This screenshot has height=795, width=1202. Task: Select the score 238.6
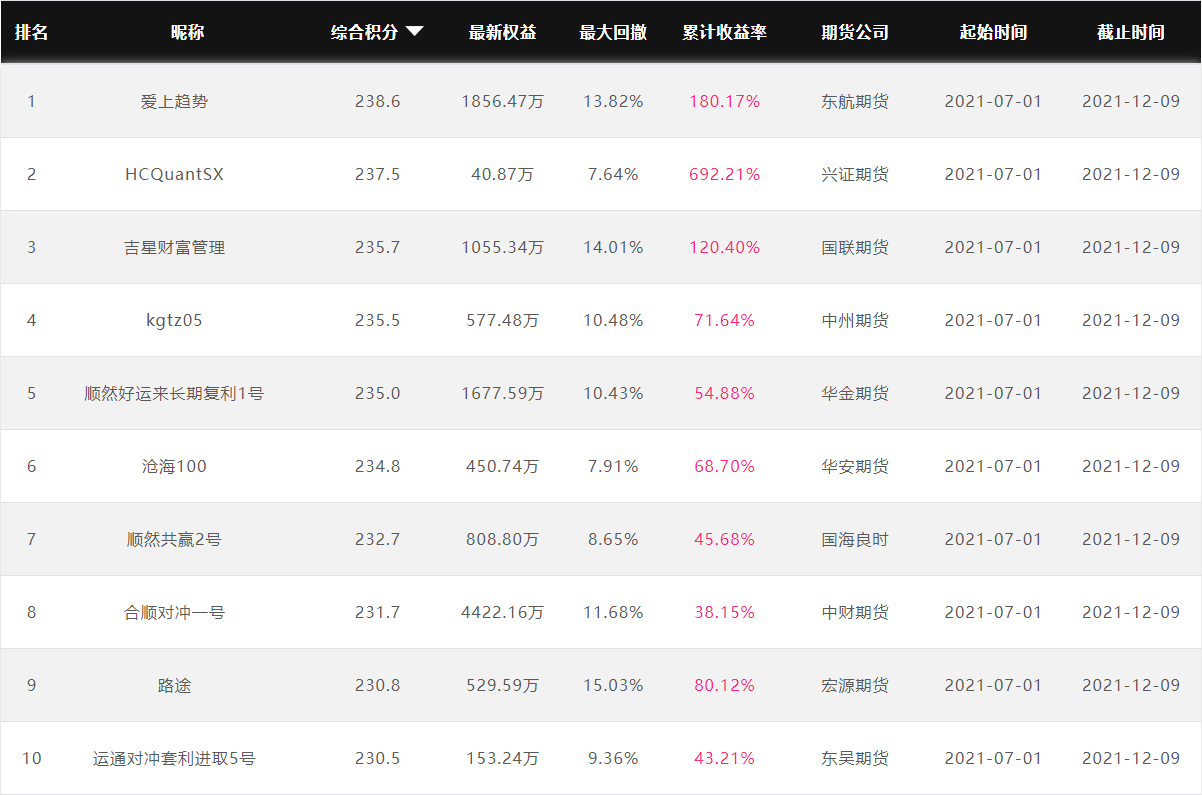[378, 101]
